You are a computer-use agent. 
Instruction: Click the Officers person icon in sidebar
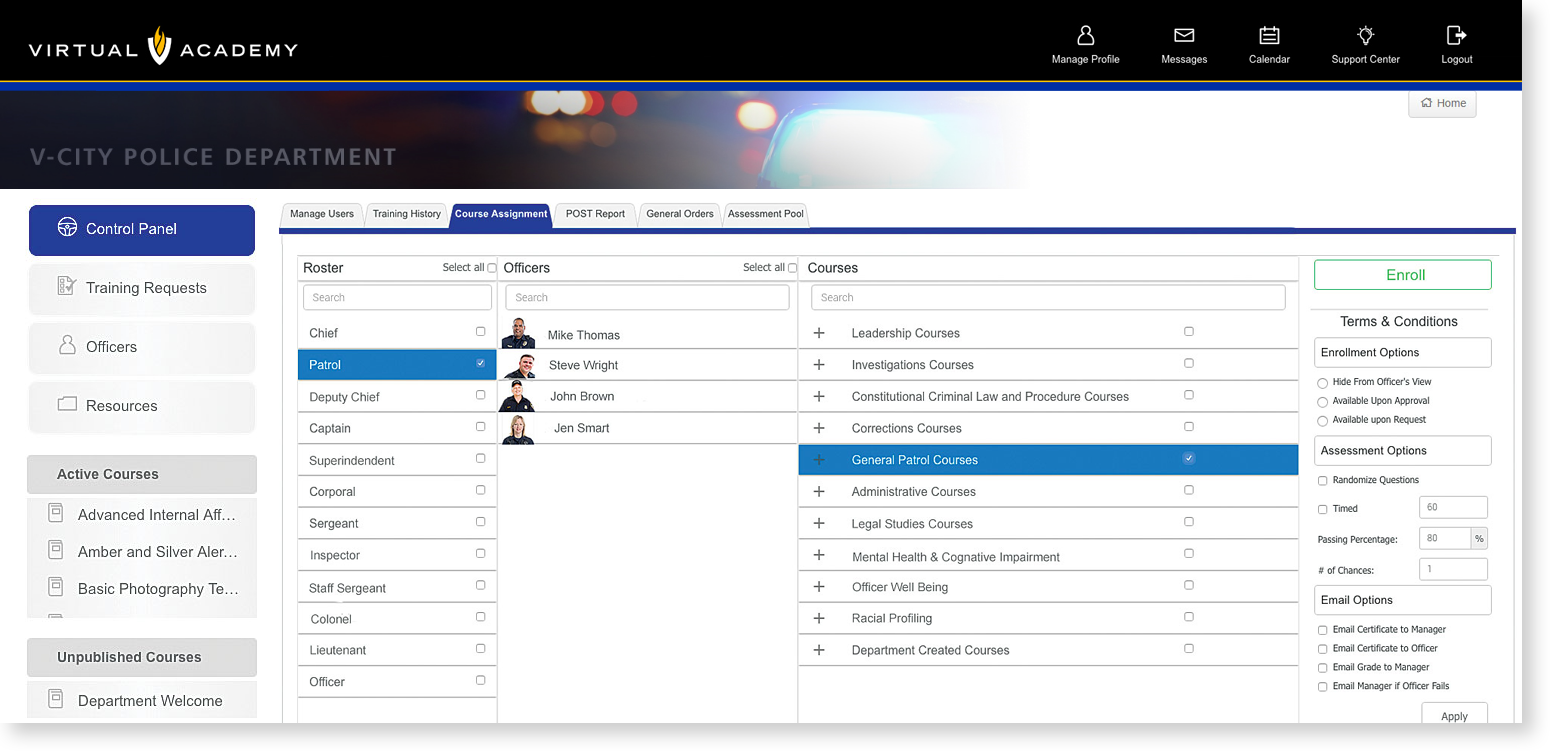click(67, 346)
